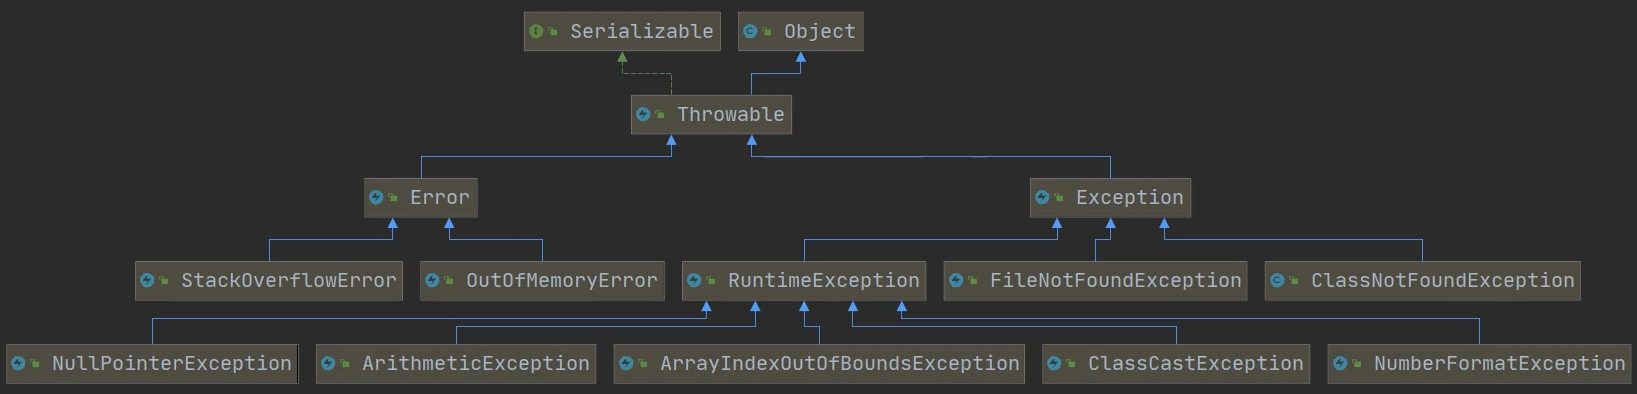The width and height of the screenshot is (1637, 394).
Task: Click the class icon beside ClassNotFoundException
Action: click(1277, 281)
